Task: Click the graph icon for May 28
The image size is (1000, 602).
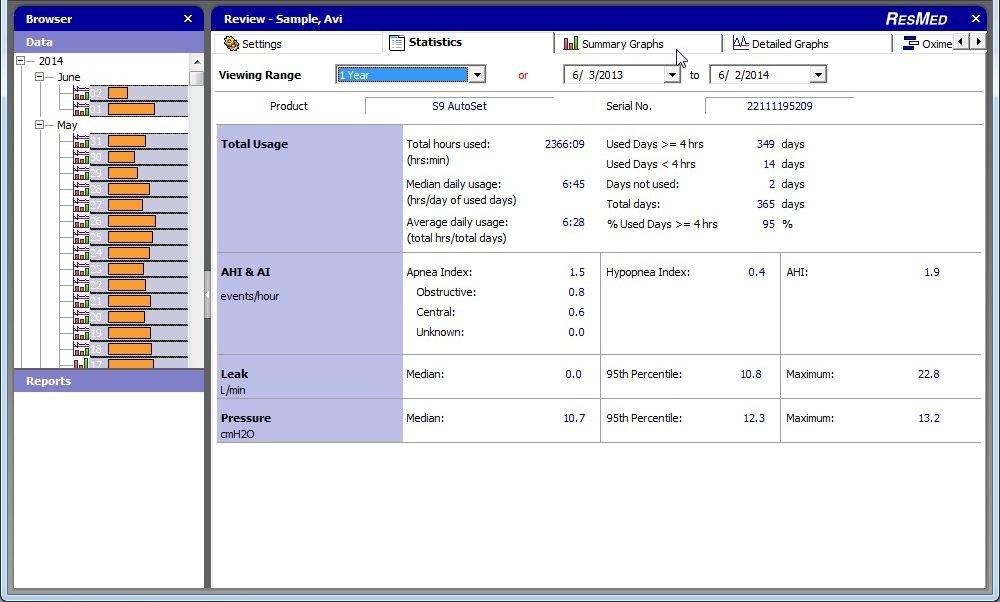Action: point(81,189)
